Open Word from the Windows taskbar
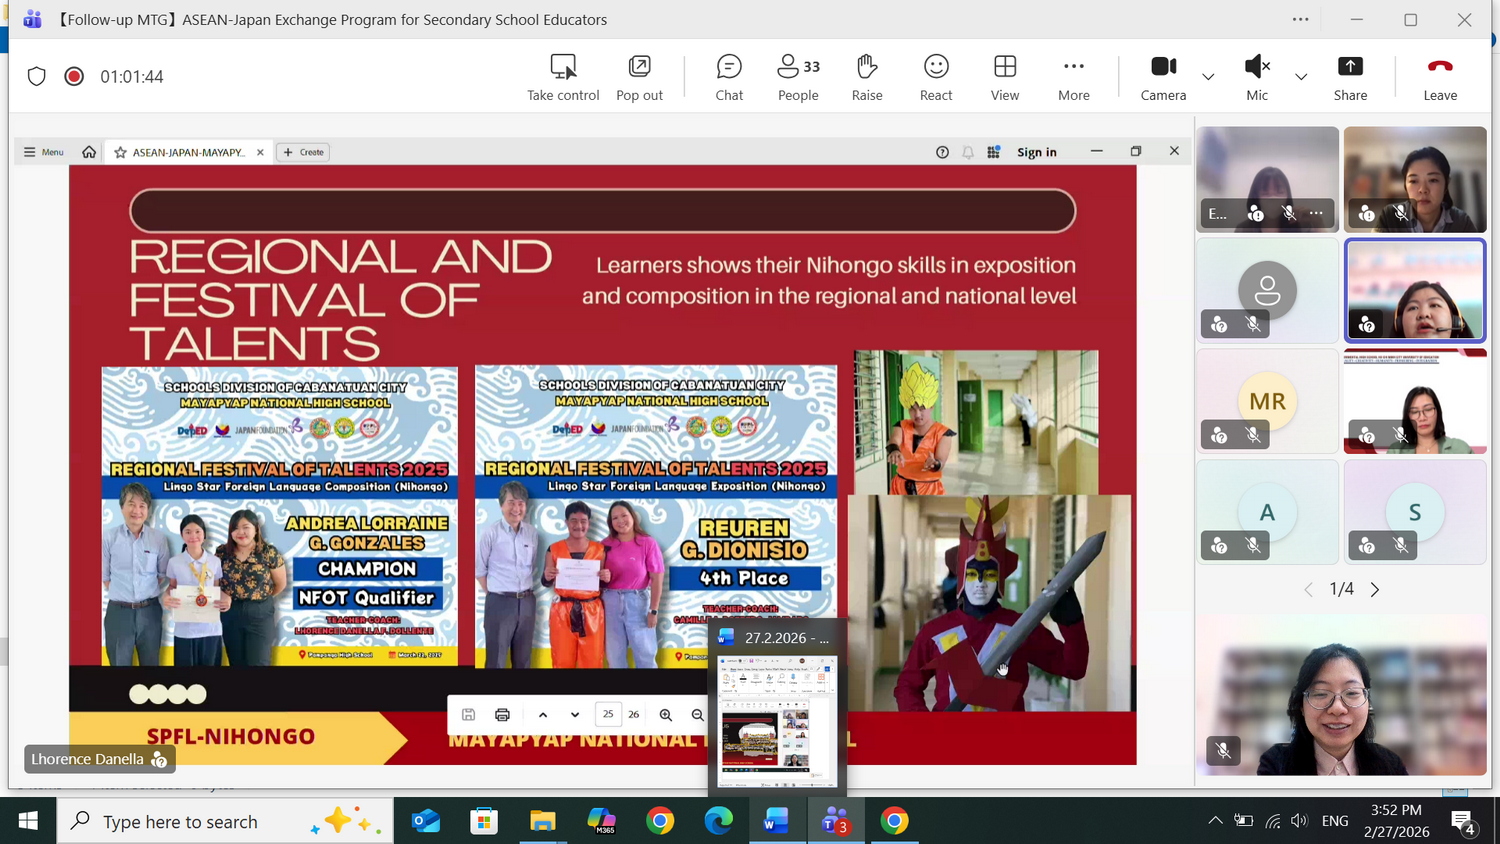The image size is (1500, 844). [776, 821]
